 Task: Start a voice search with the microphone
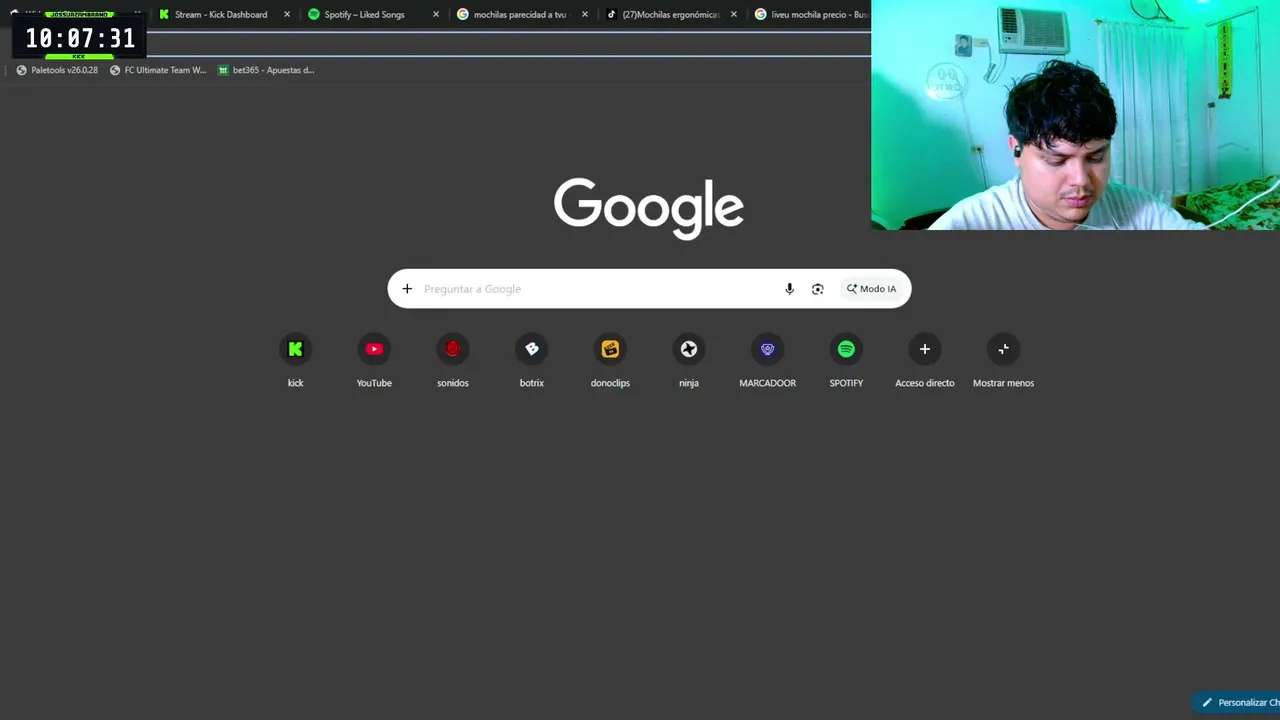789,289
